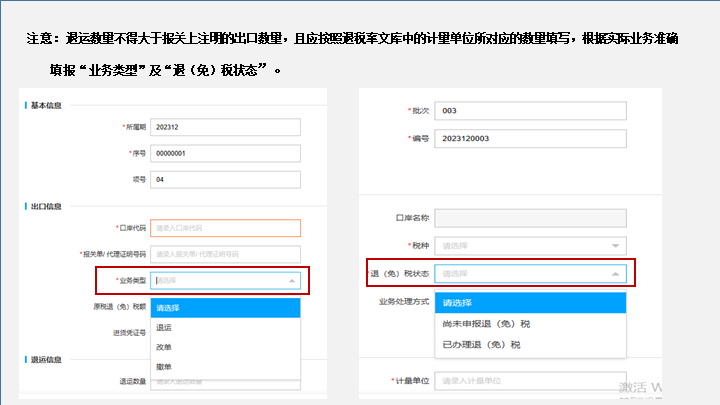This screenshot has height=405, width=720.
Task: Select 已办理退（免）税 option
Action: (530, 344)
